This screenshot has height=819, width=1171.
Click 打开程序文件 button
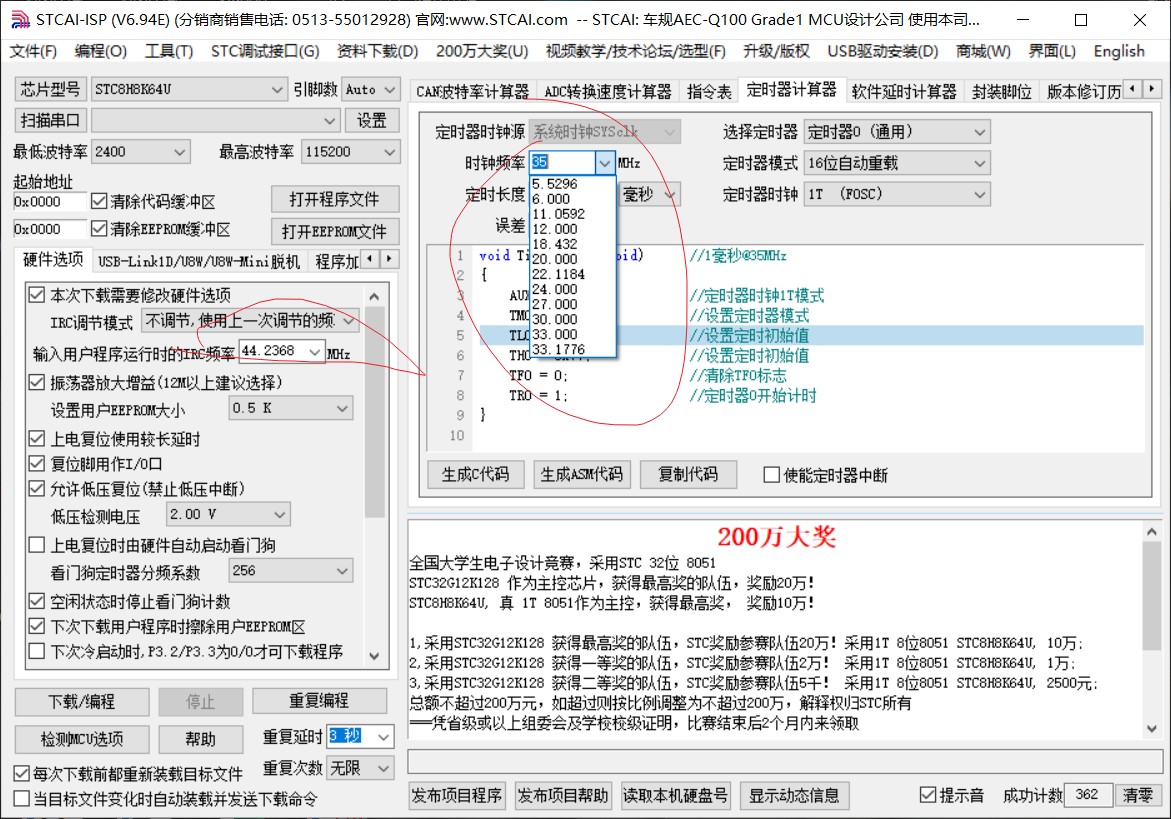tap(335, 199)
